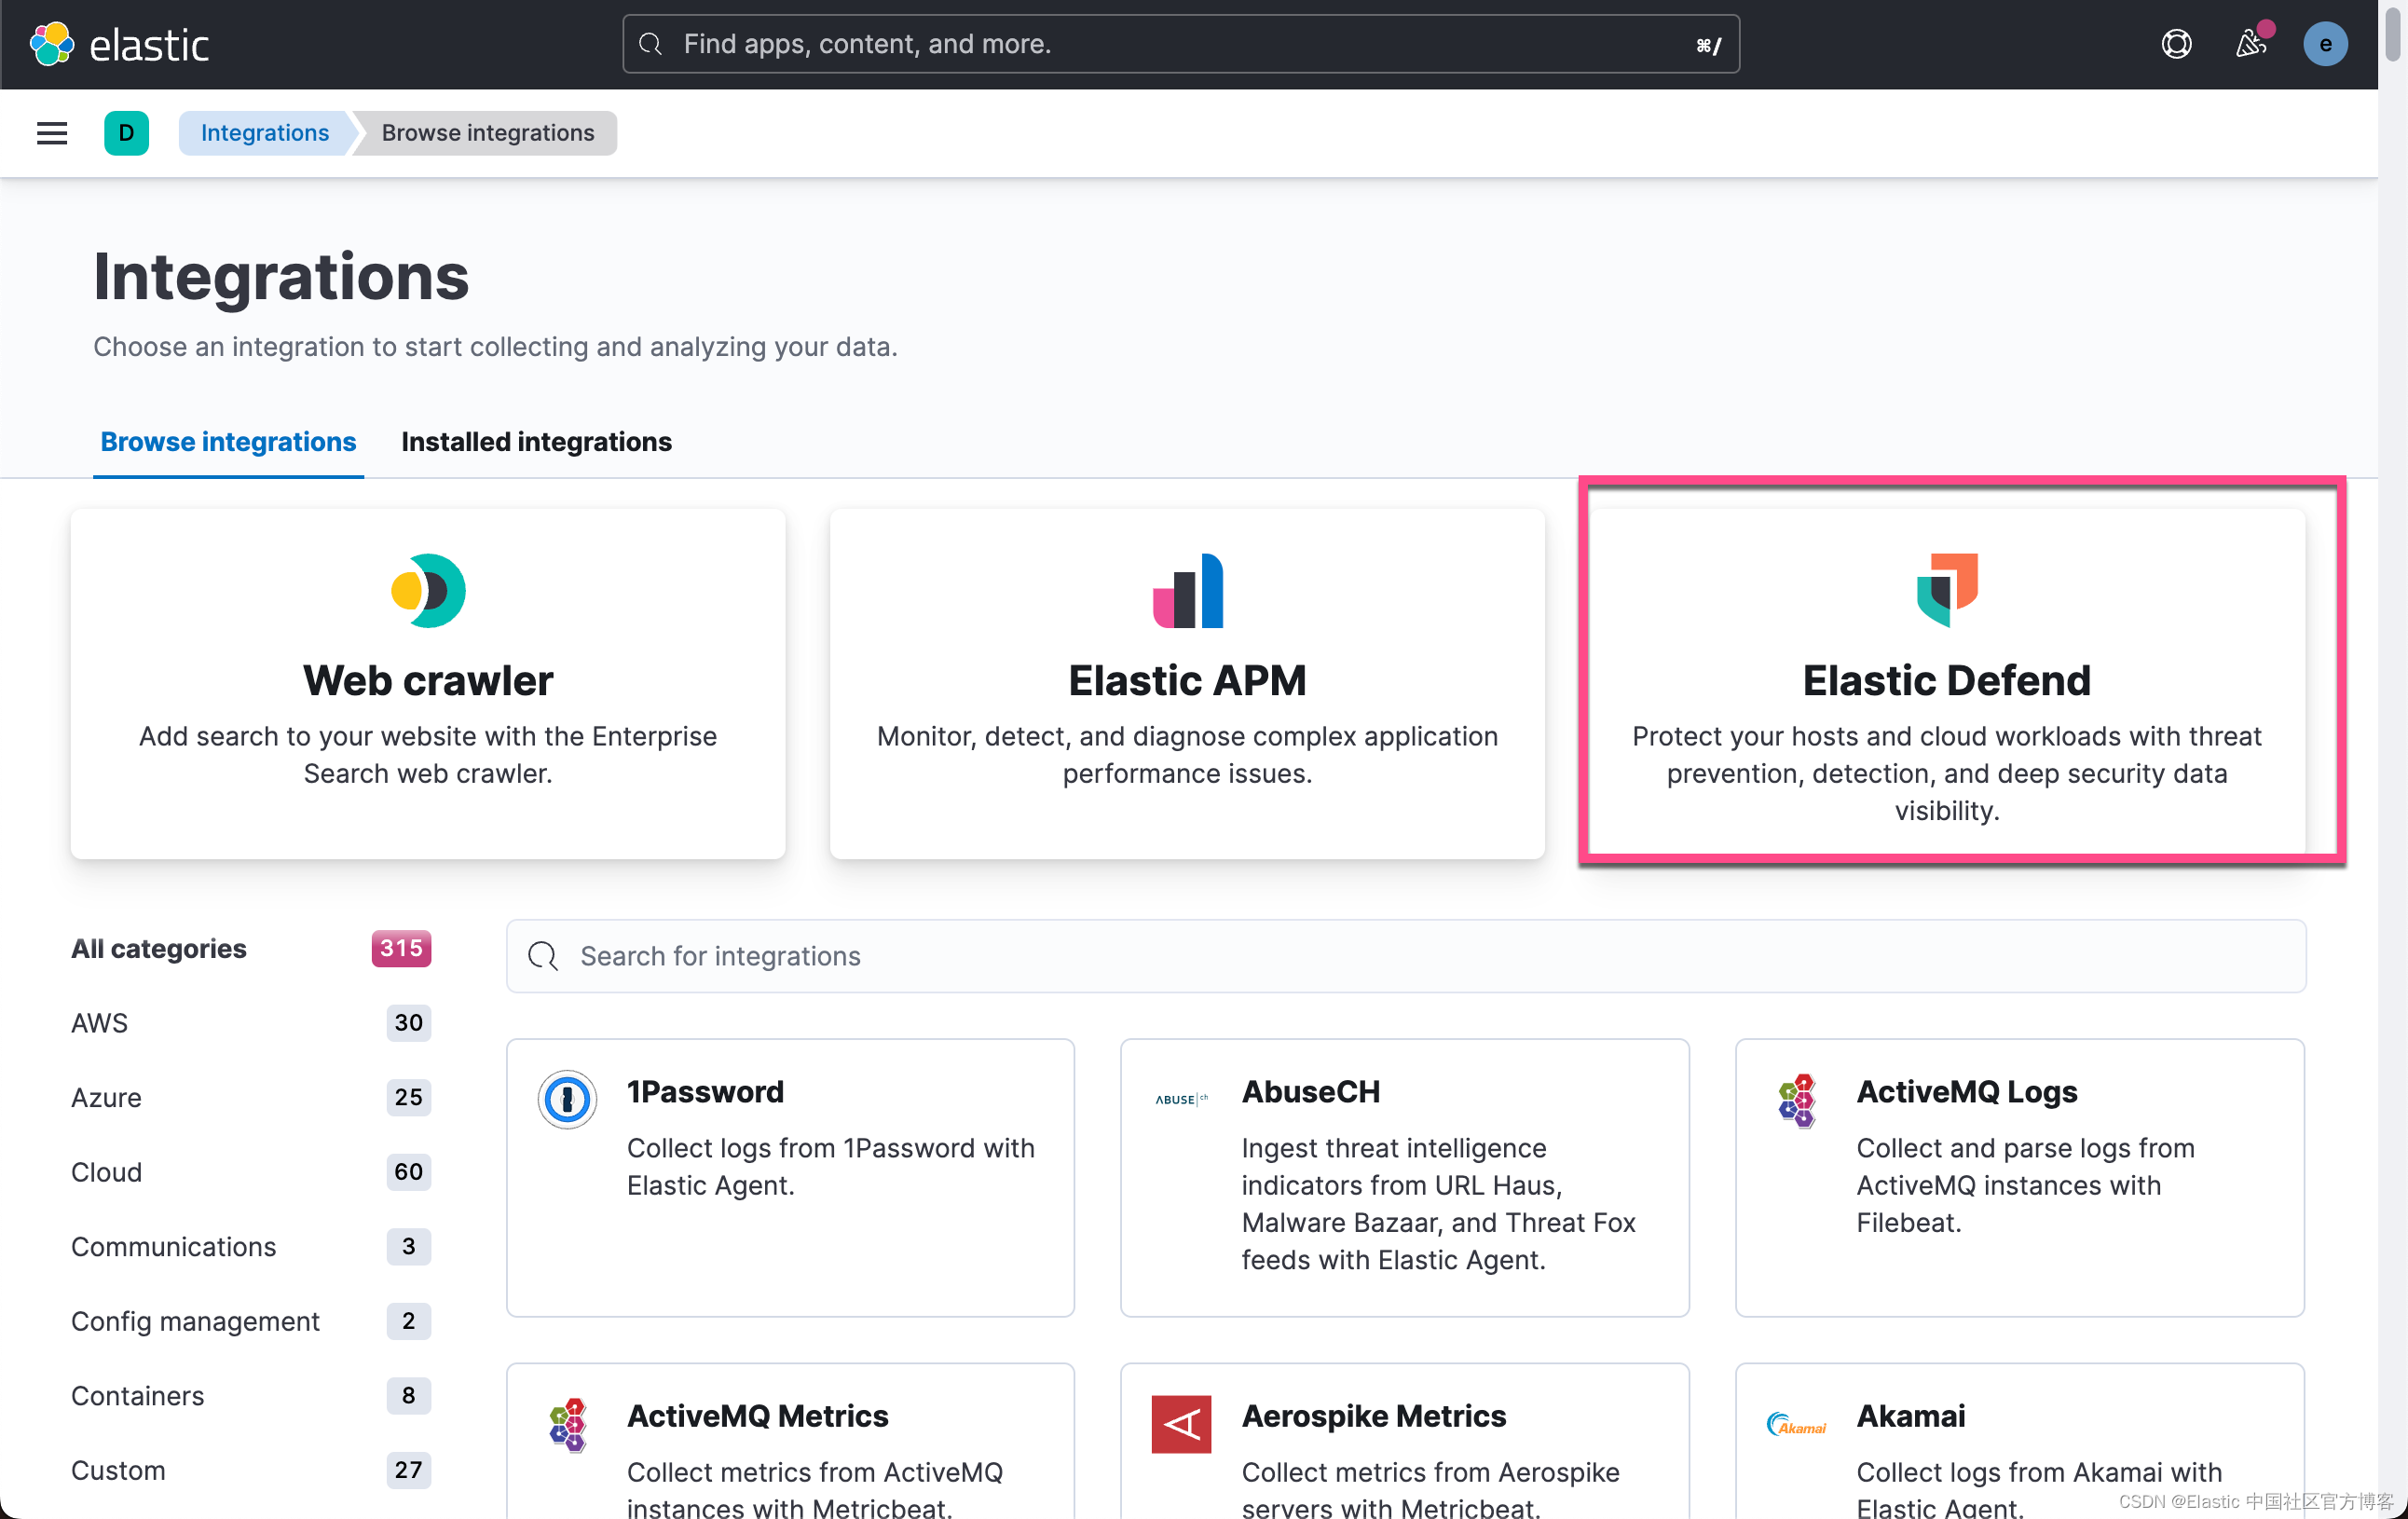2408x1519 pixels.
Task: Go to Integrations breadcrumb
Action: [264, 133]
